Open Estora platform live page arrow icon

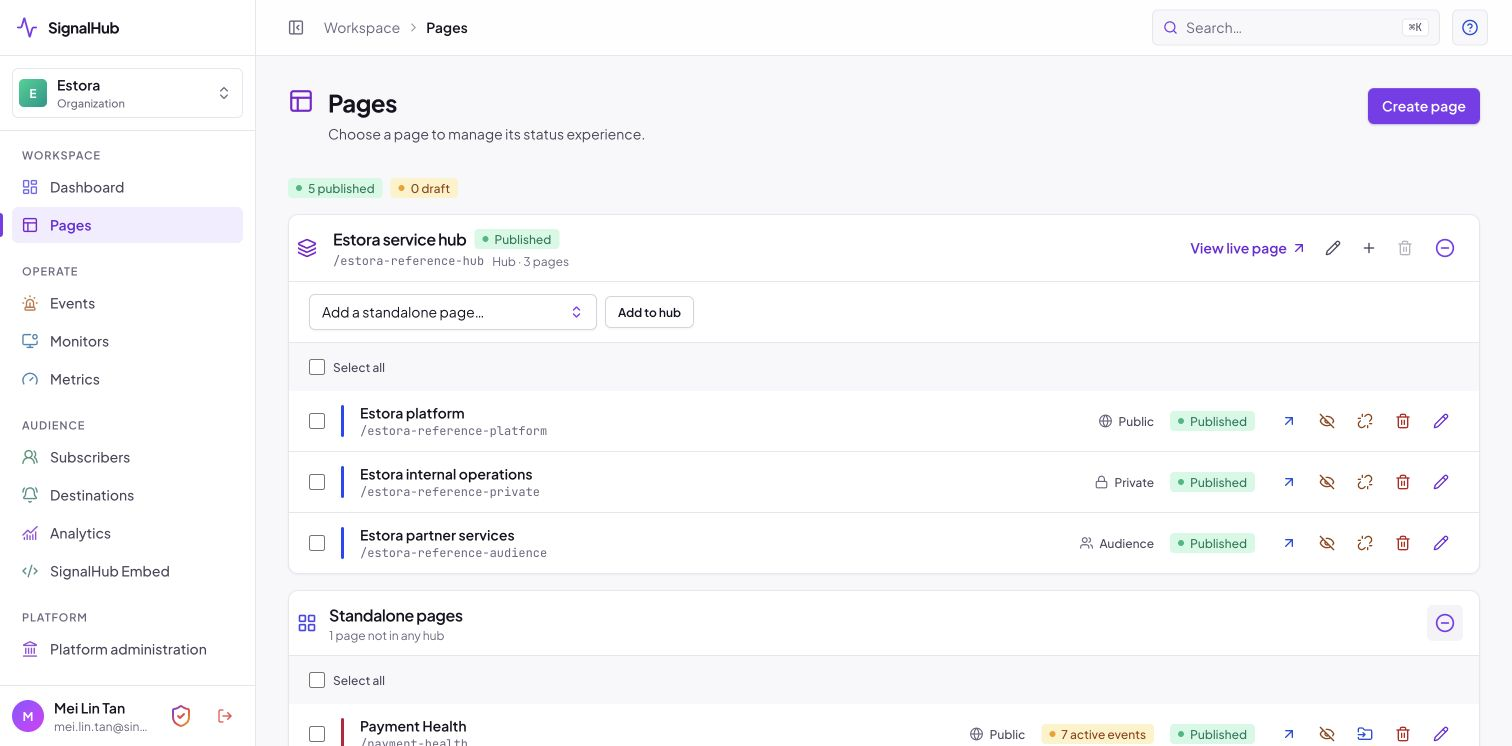coord(1289,421)
